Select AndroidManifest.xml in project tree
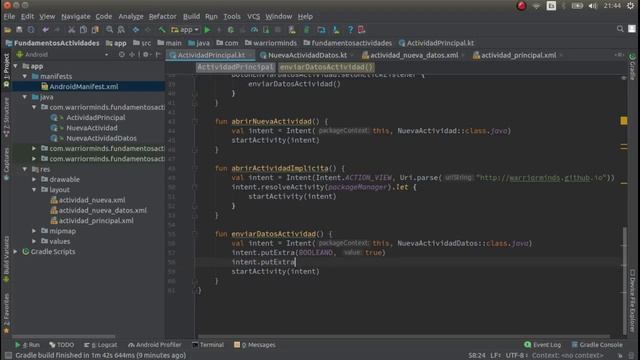 coord(84,87)
